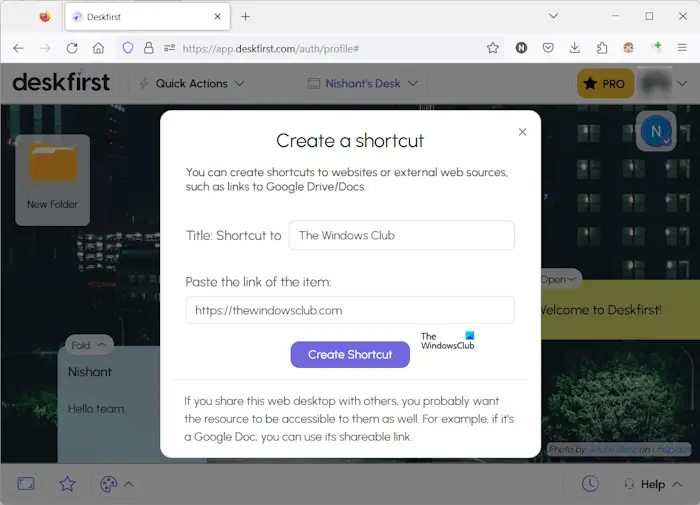Screen dimensions: 700x505
Task: Click the Hello team note text
Action: tap(96, 409)
